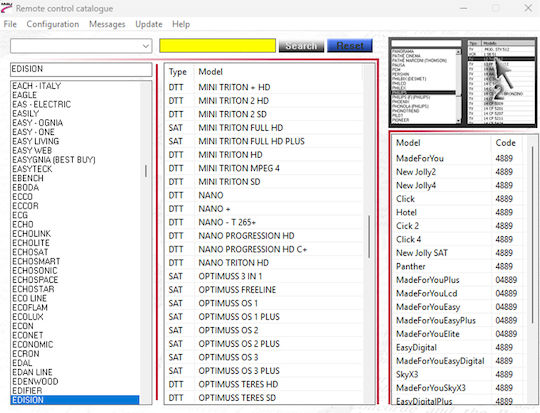This screenshot has height=413, width=540.
Task: Select model OPTIMUSS TERES HD
Action: tap(264, 384)
